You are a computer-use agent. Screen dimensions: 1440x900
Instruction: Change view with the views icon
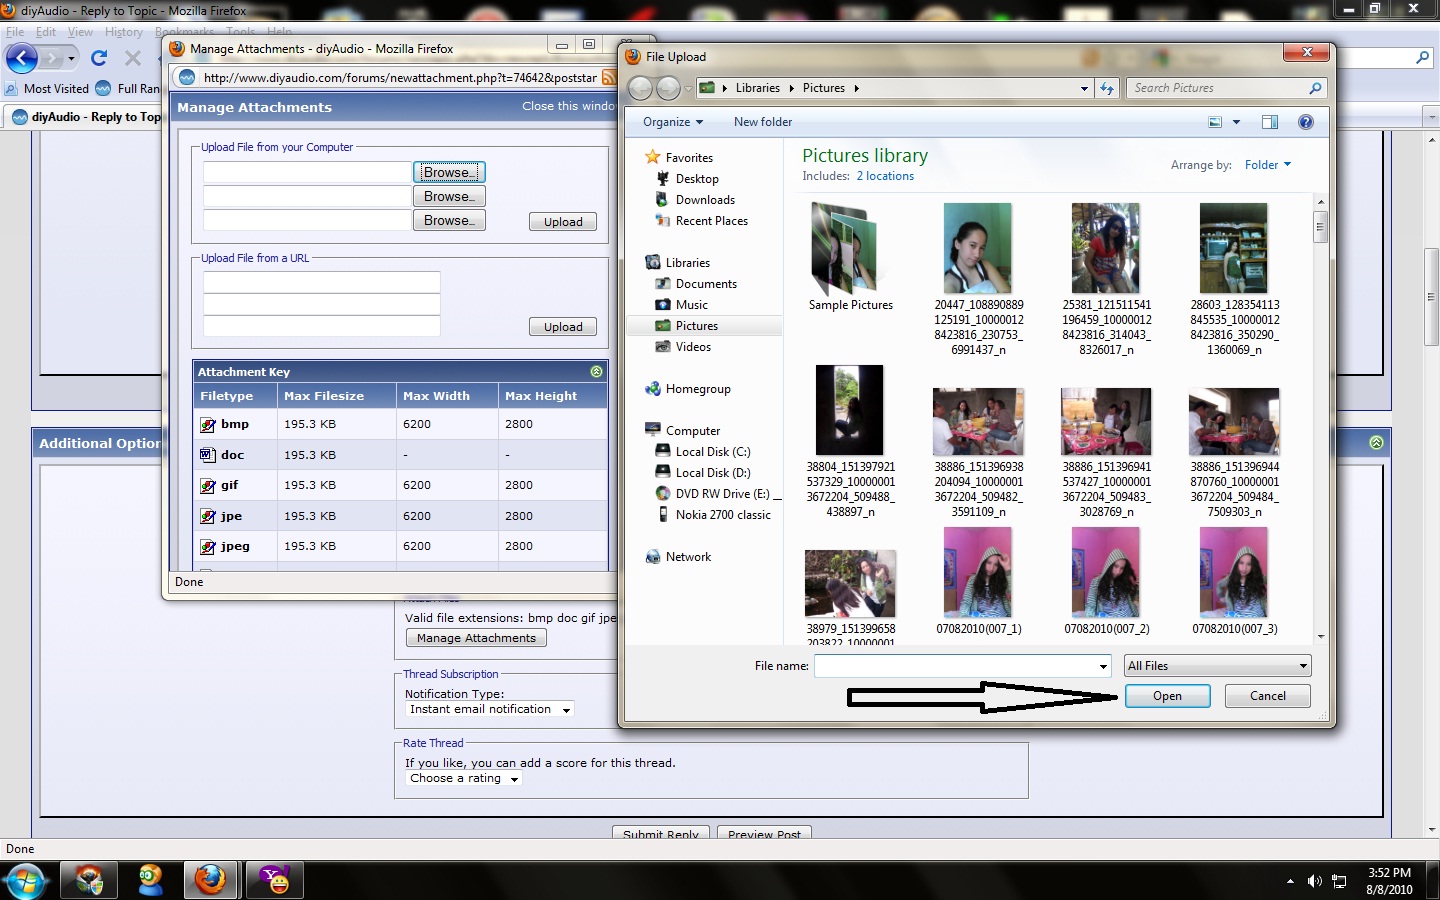[1215, 122]
